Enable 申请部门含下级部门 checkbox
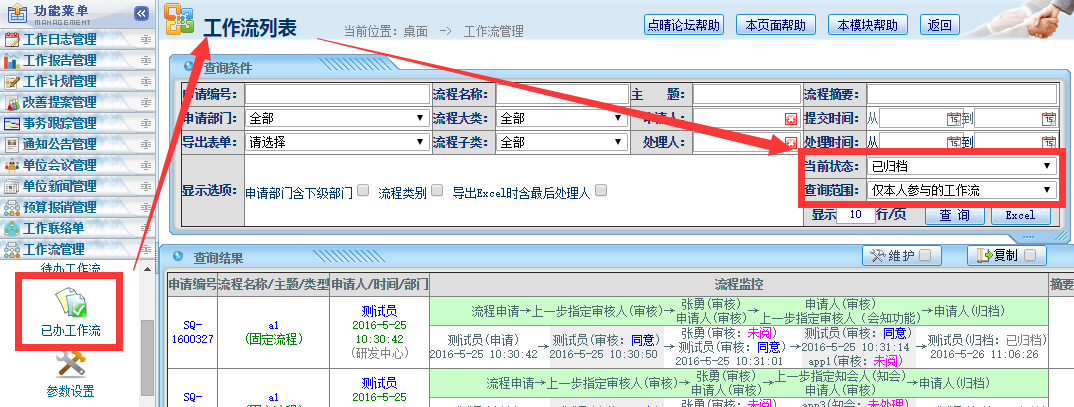Screen dimensions: 1074x407 [362, 190]
